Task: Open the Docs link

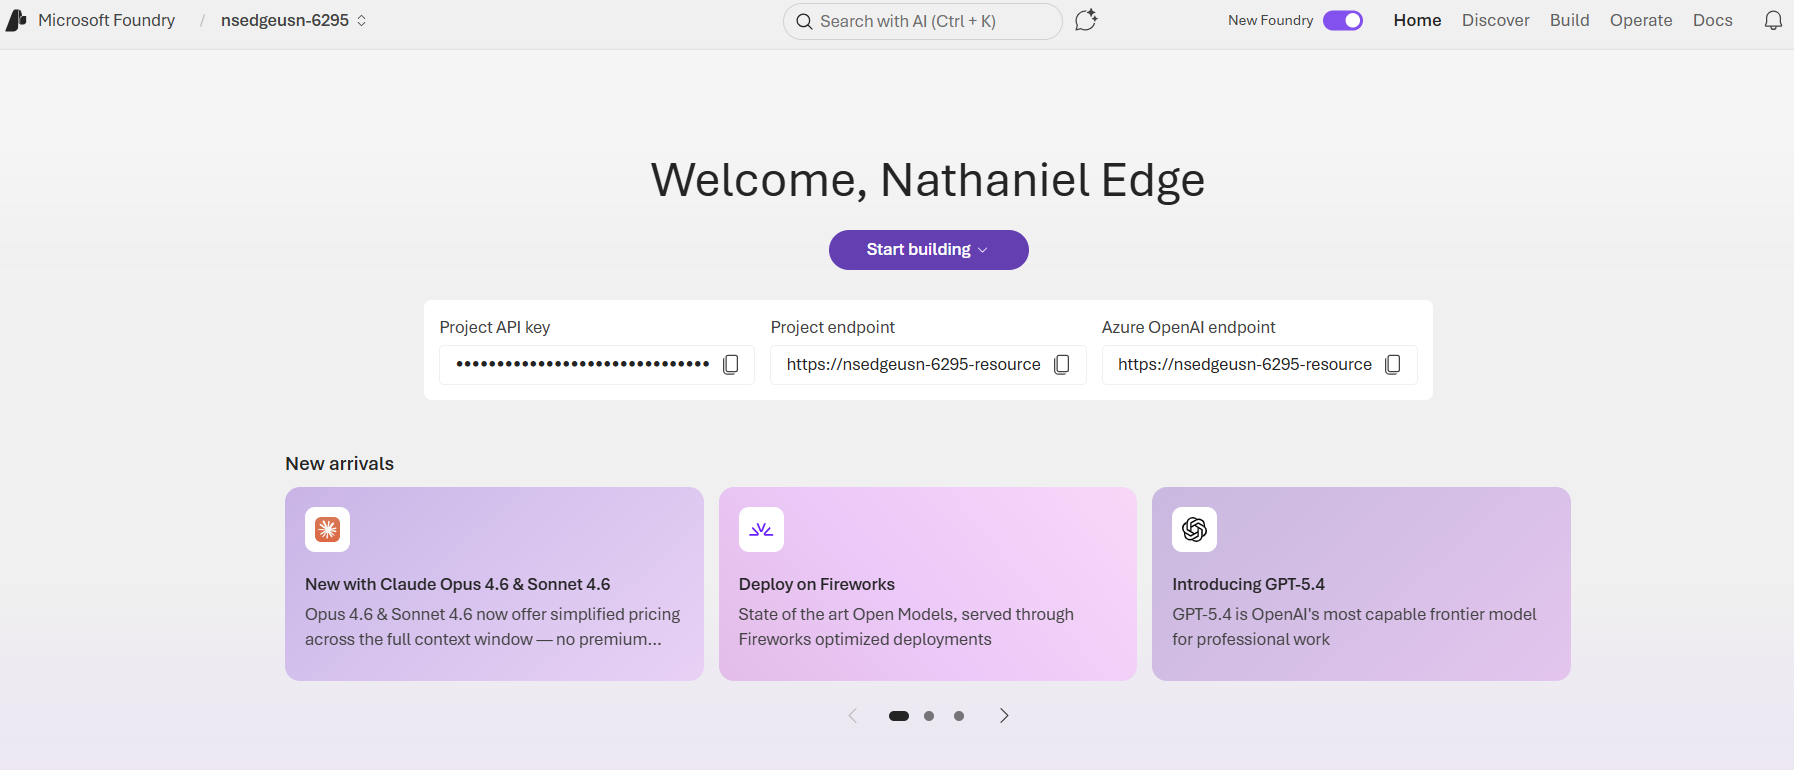Action: click(x=1713, y=20)
